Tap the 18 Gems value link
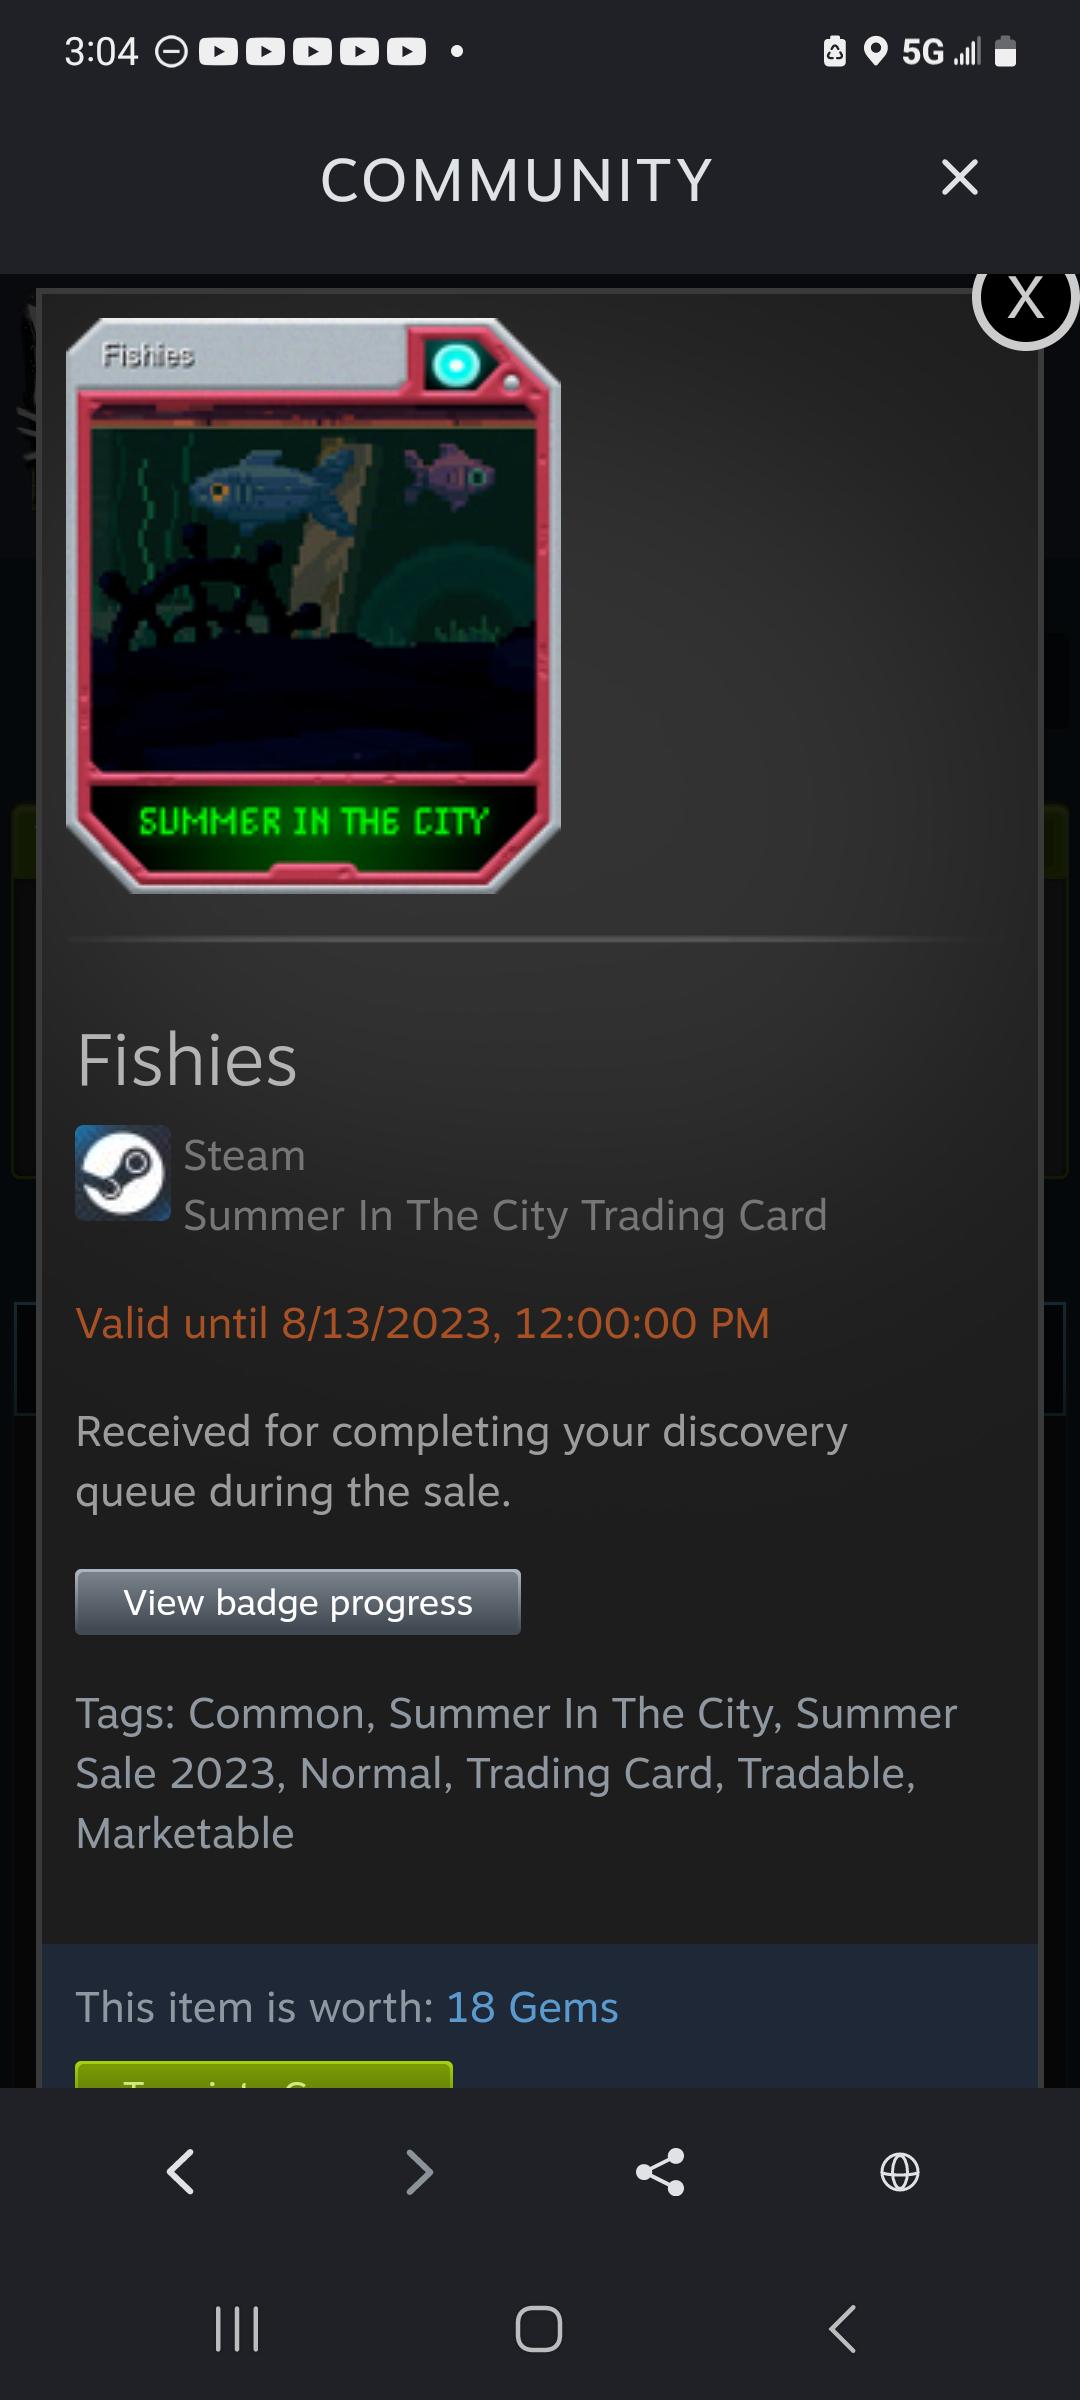The width and height of the screenshot is (1080, 2400). (x=532, y=2007)
